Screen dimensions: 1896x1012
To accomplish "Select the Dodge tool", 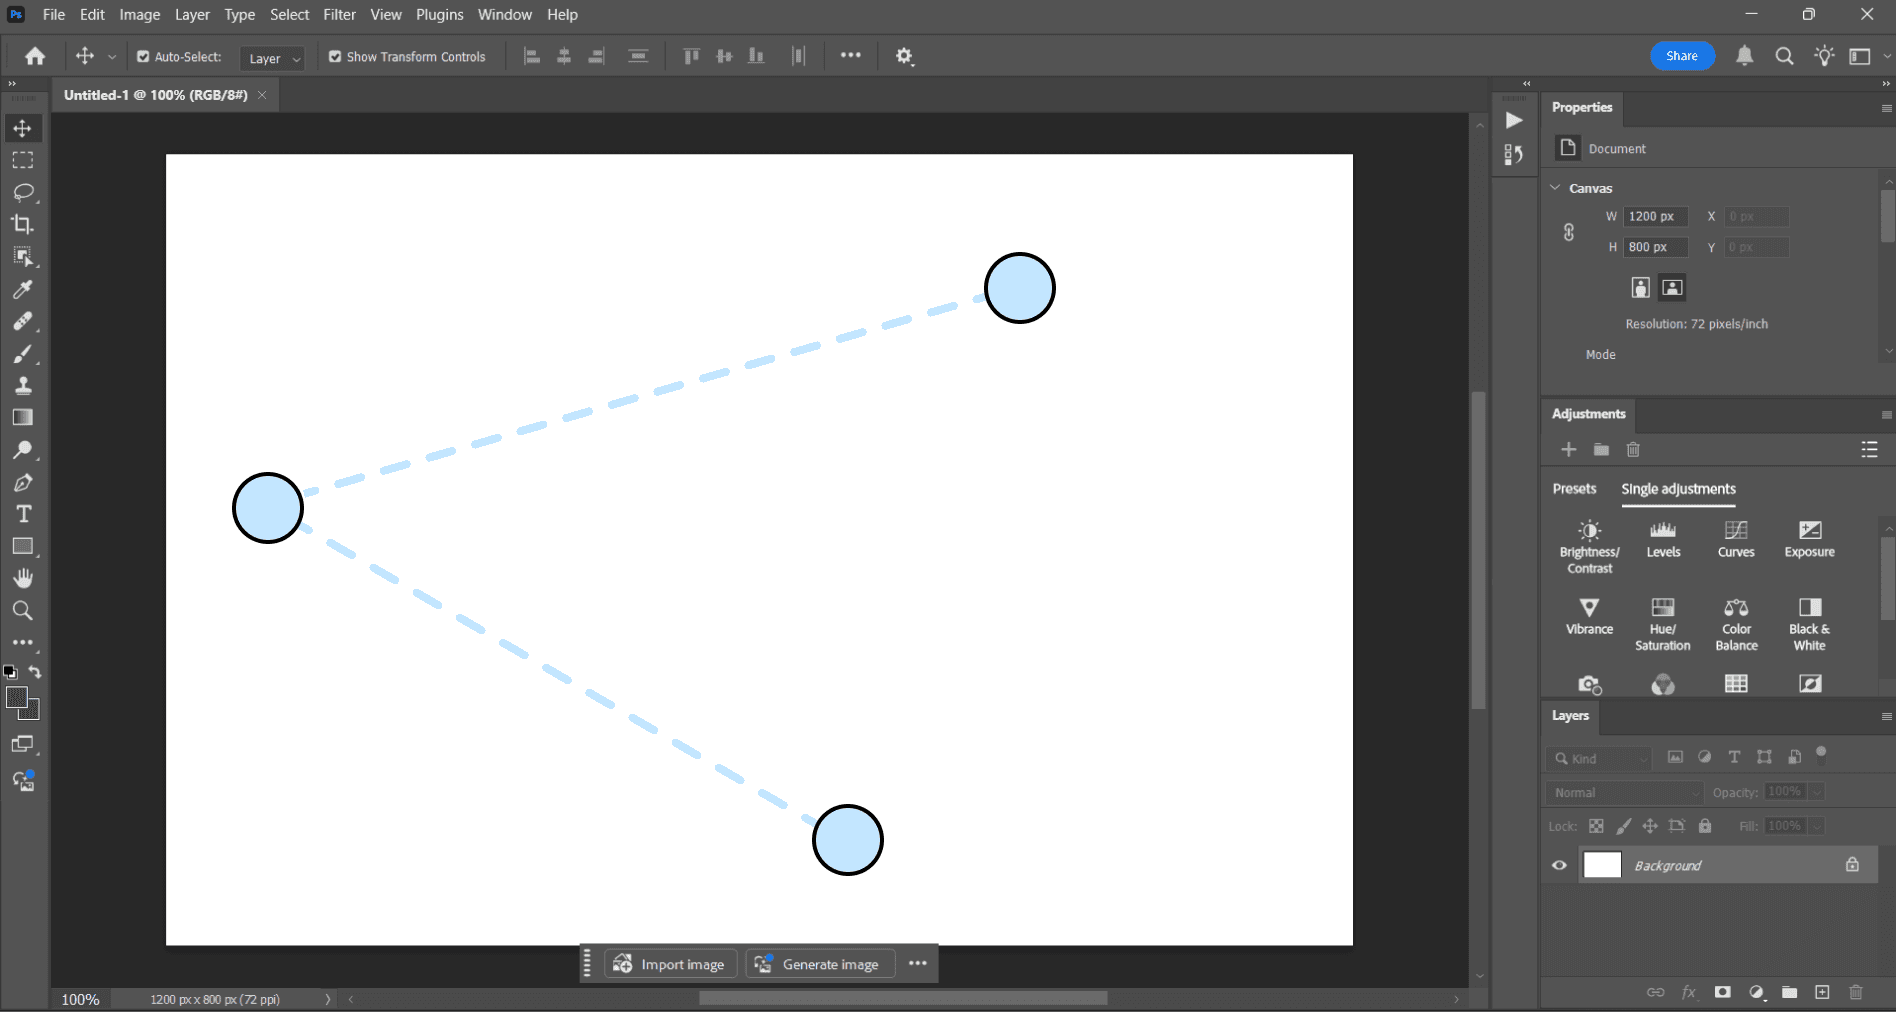I will (22, 450).
